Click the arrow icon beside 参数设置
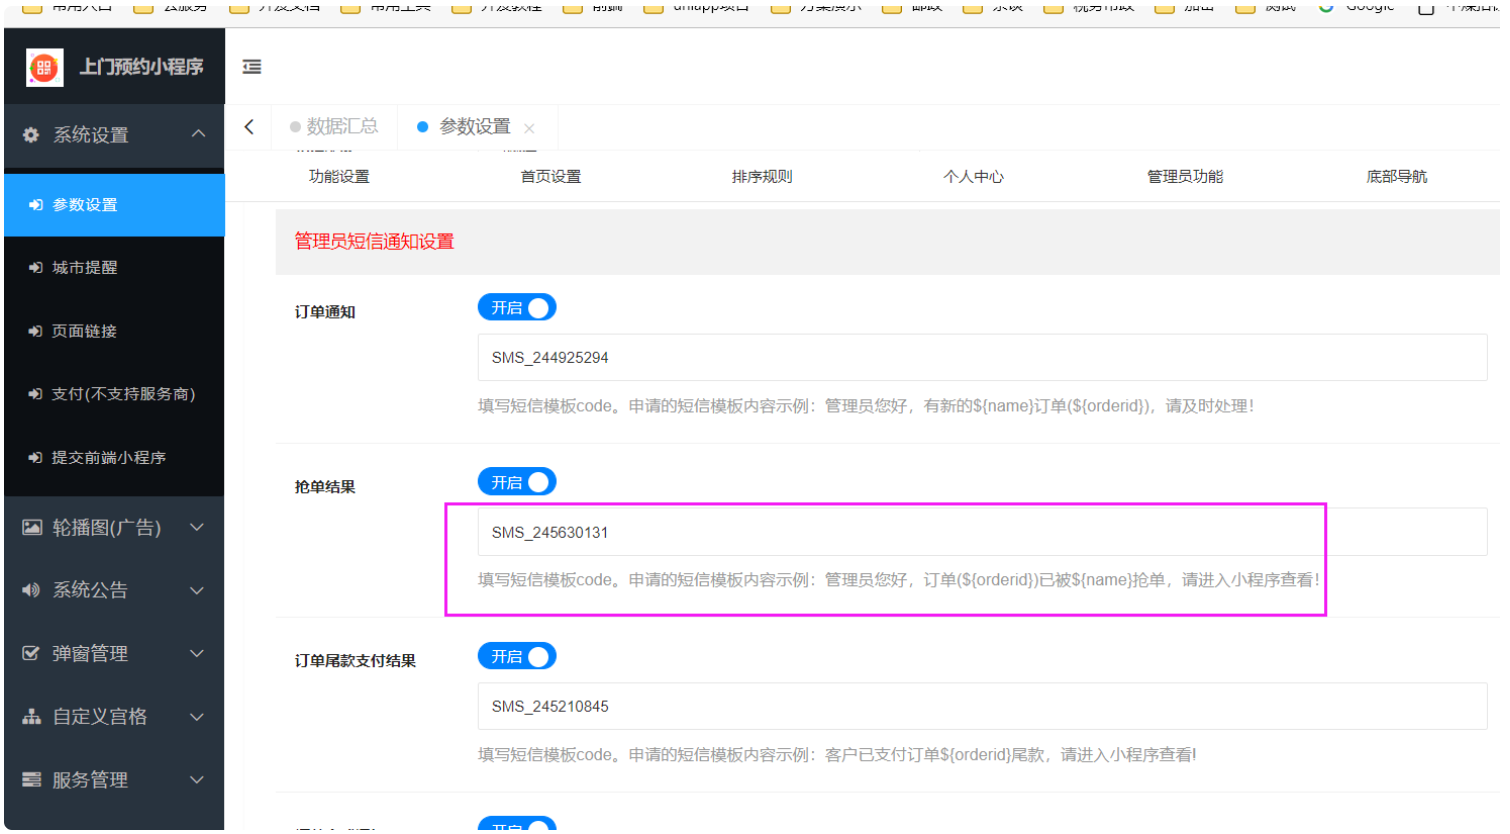The image size is (1510, 834). pos(36,205)
